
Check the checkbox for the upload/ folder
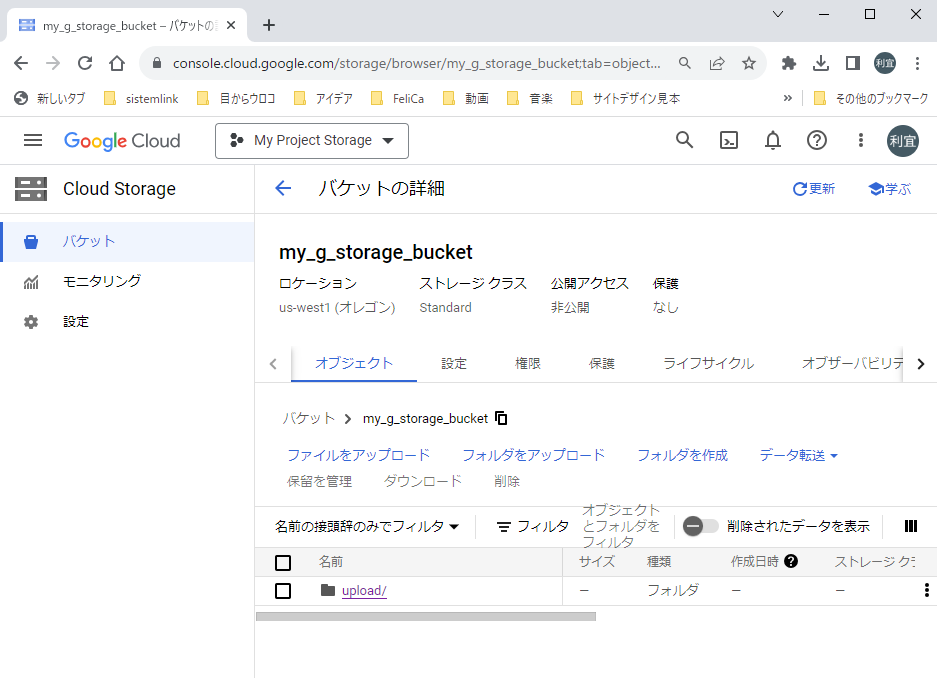[283, 590]
